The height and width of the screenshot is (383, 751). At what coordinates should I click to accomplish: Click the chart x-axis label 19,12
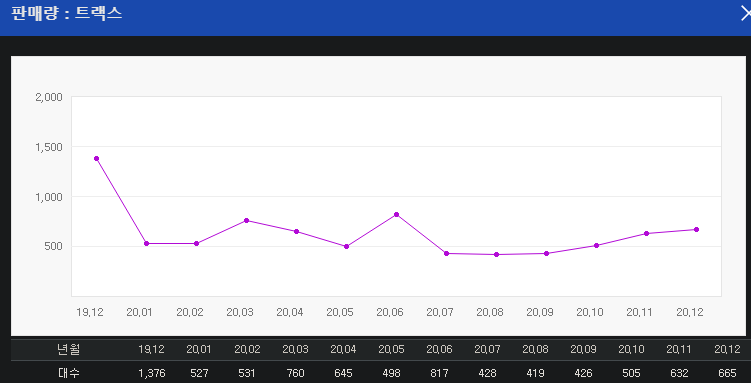pos(90,312)
